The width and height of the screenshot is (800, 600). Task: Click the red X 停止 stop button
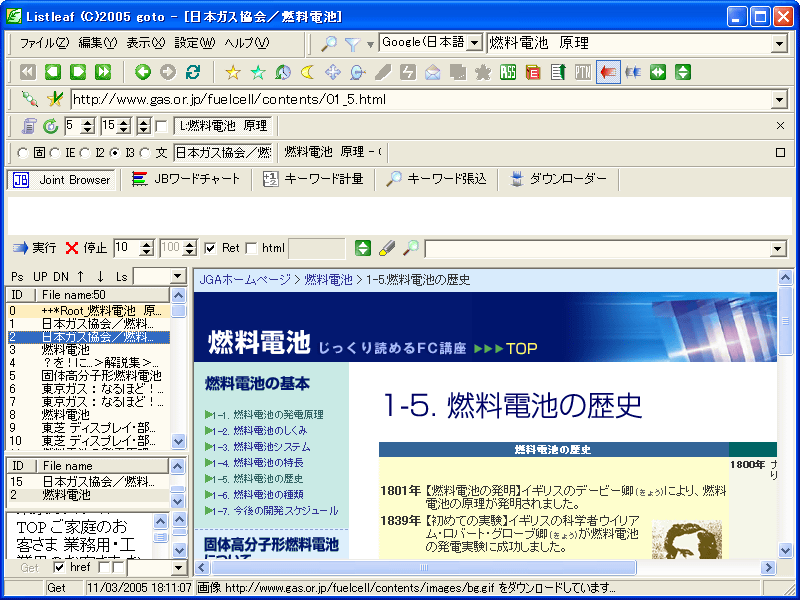point(86,248)
